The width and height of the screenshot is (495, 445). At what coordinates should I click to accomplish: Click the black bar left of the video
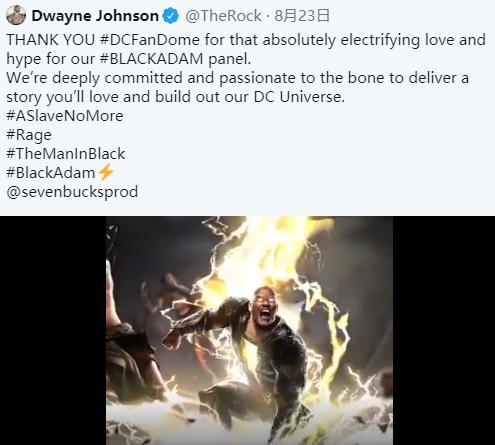(x=53, y=331)
